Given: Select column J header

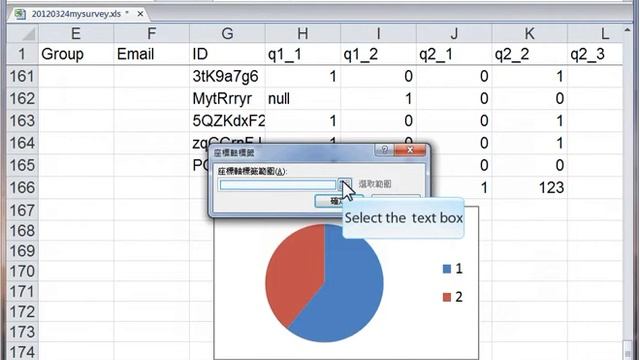Looking at the screenshot, I should (x=454, y=33).
